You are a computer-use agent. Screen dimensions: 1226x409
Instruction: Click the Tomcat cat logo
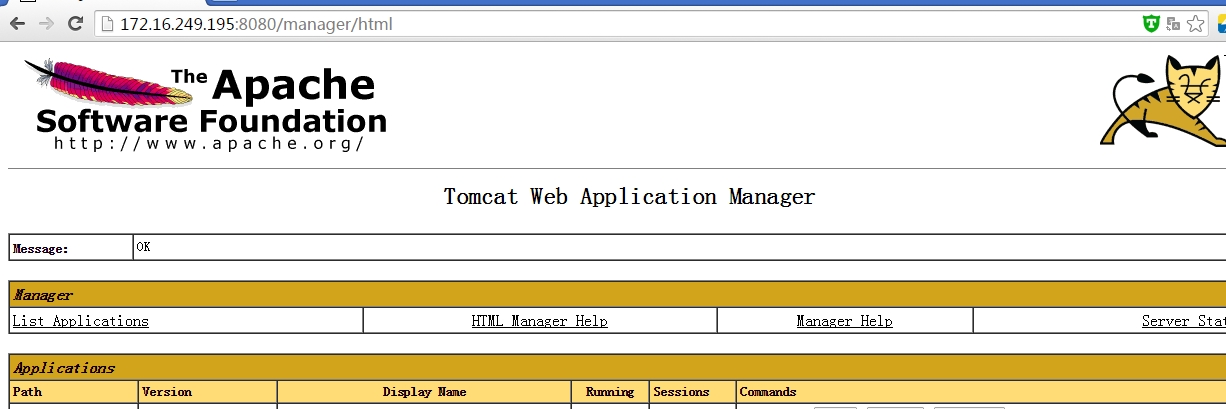(x=1165, y=102)
